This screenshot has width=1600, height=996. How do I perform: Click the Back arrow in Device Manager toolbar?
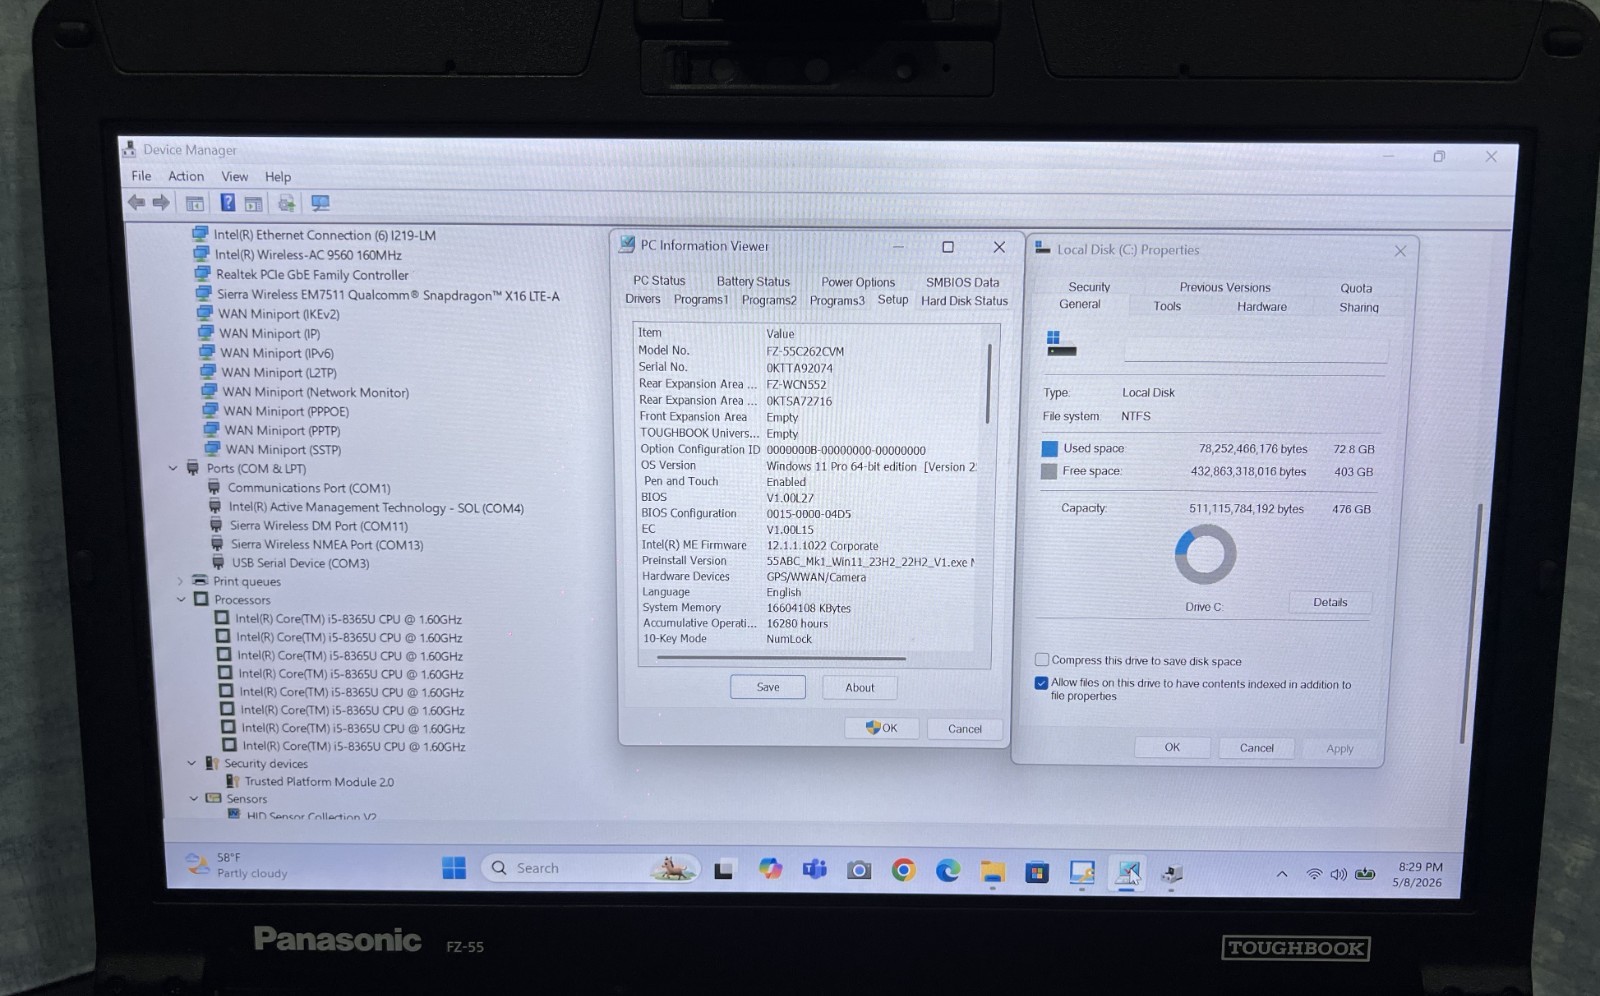(x=136, y=203)
